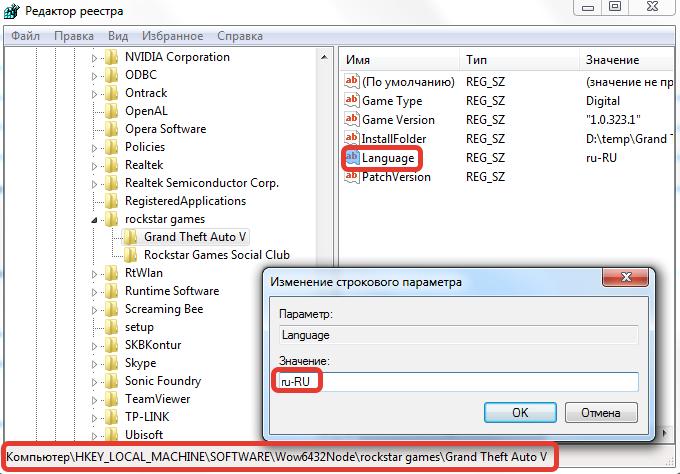Click the Game Version string value icon
This screenshot has width=680, height=474.
(x=351, y=120)
